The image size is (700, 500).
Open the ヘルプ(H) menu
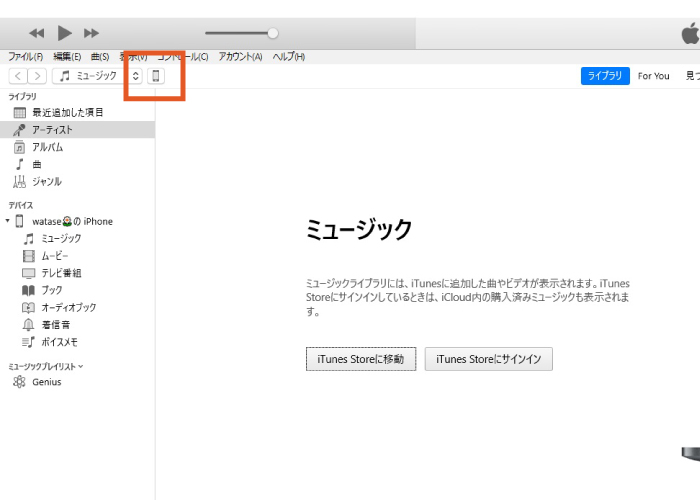(x=289, y=57)
